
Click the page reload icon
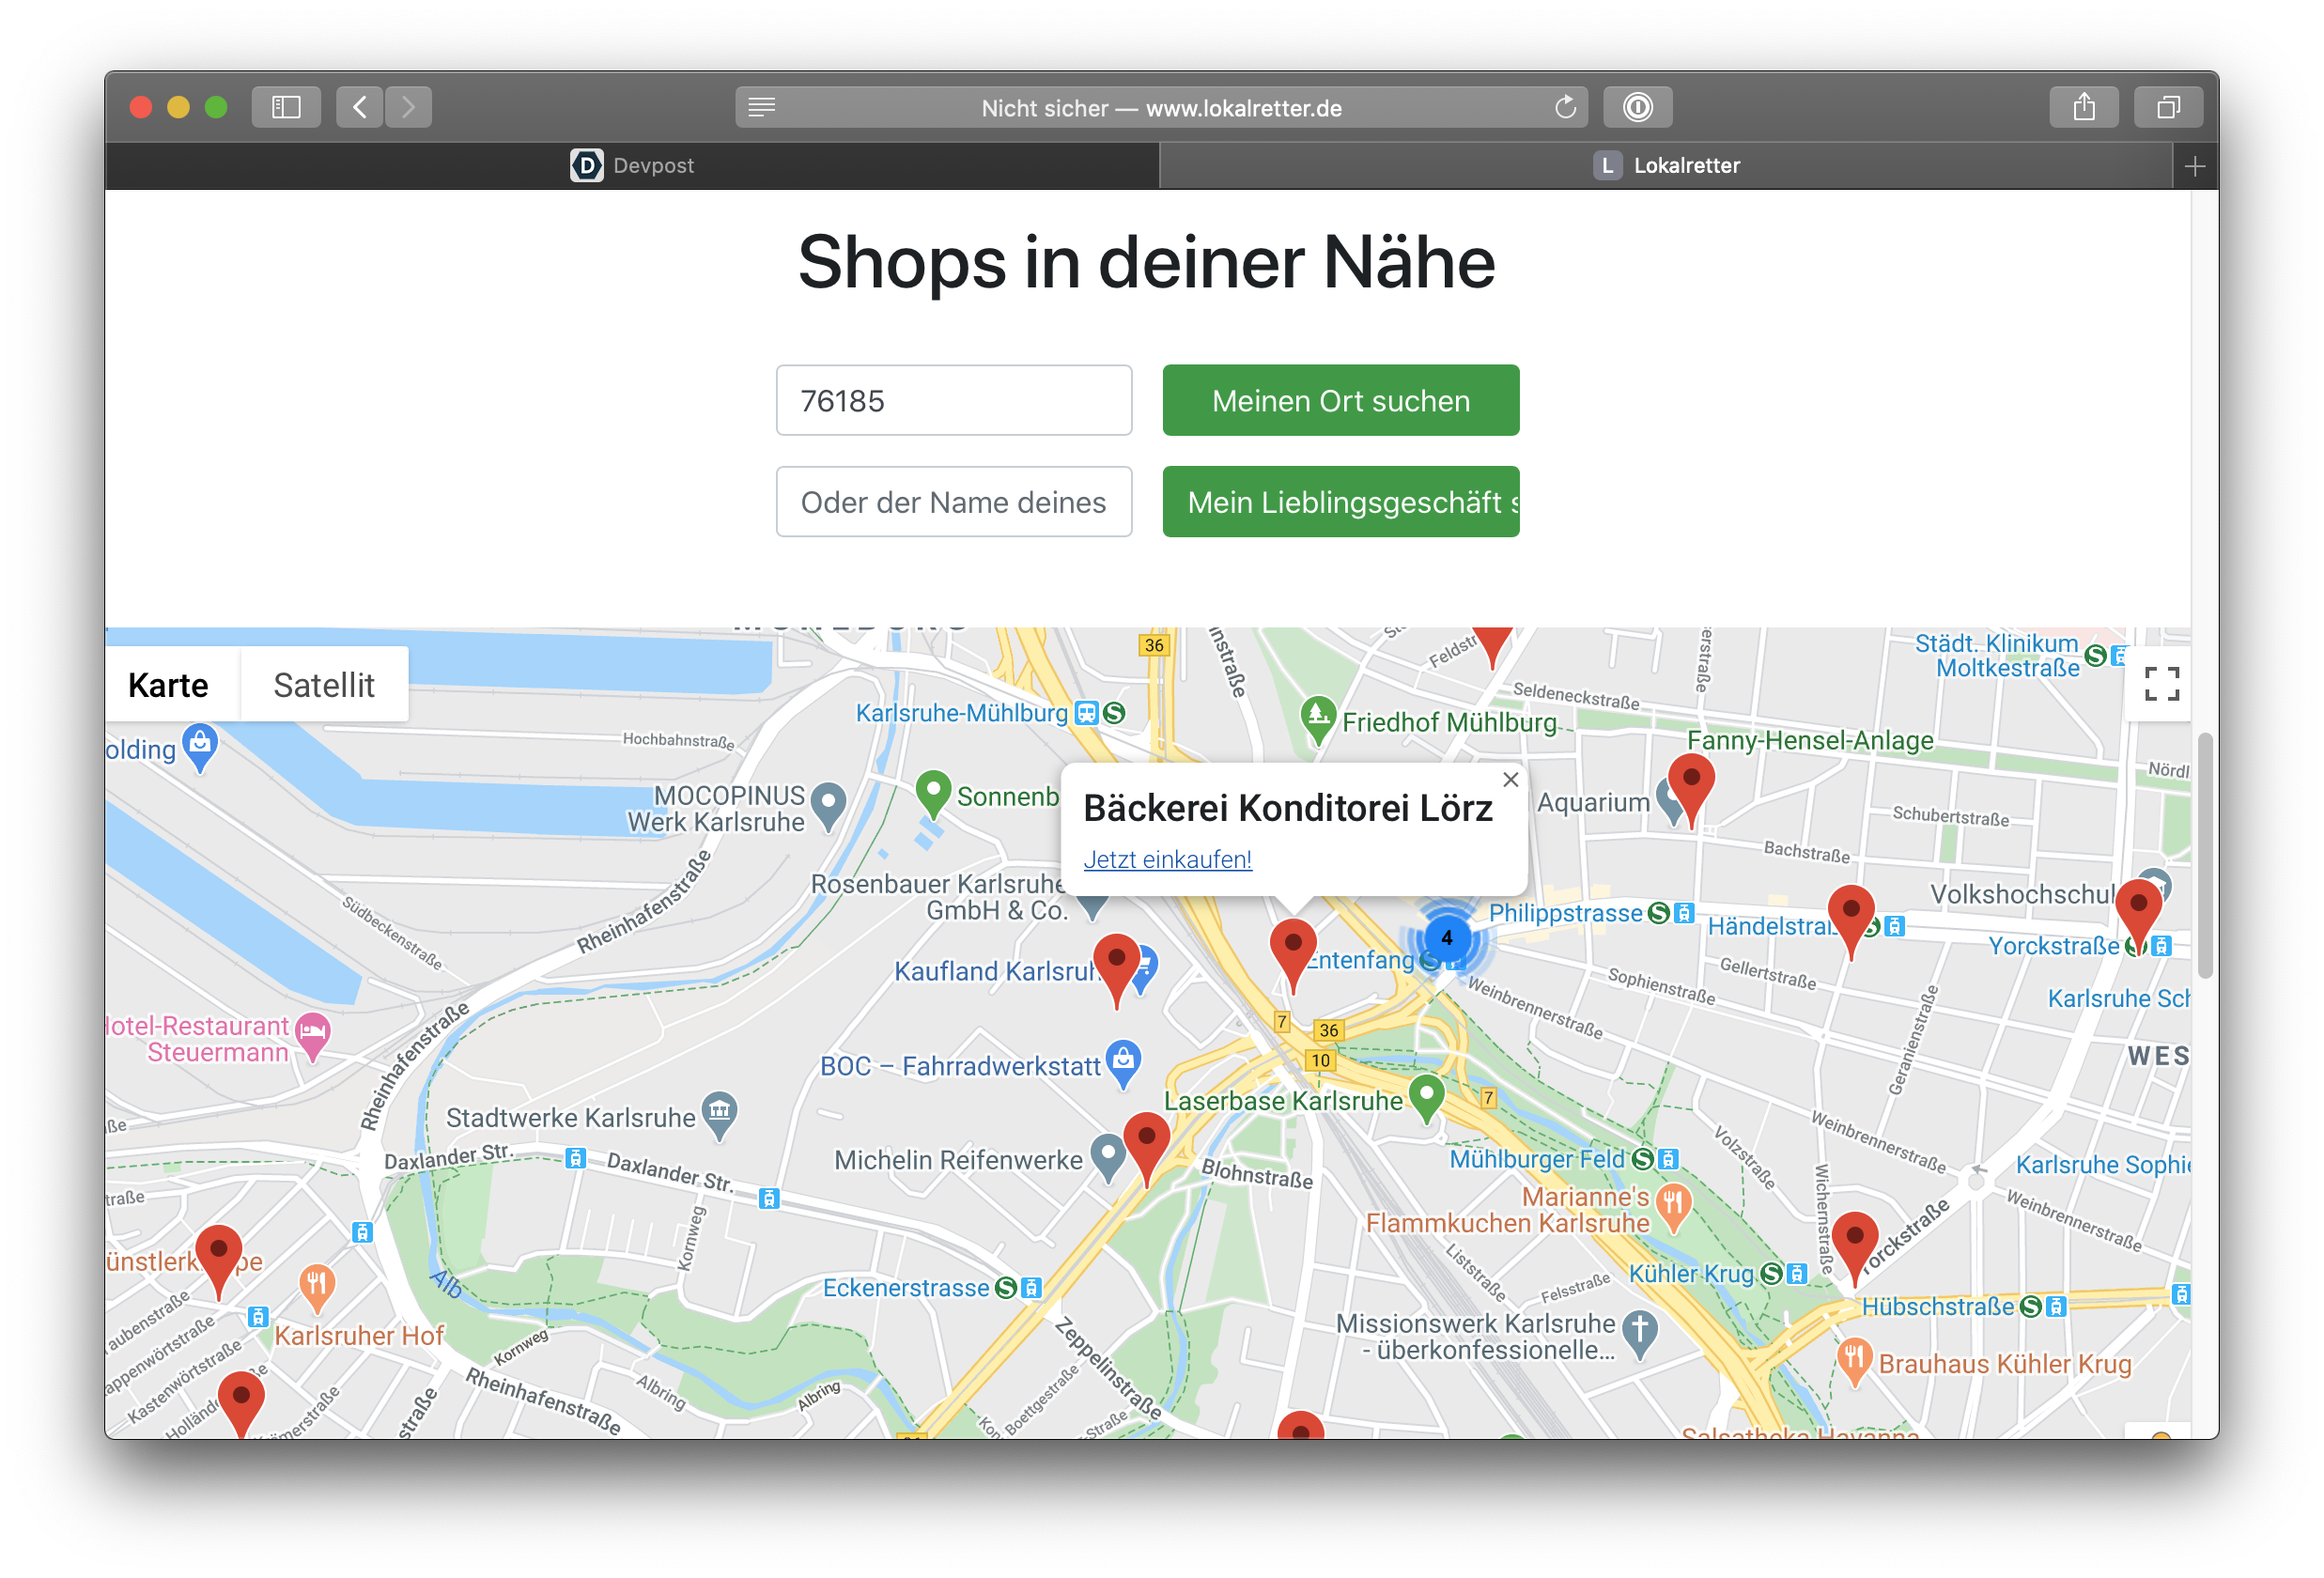[1565, 107]
